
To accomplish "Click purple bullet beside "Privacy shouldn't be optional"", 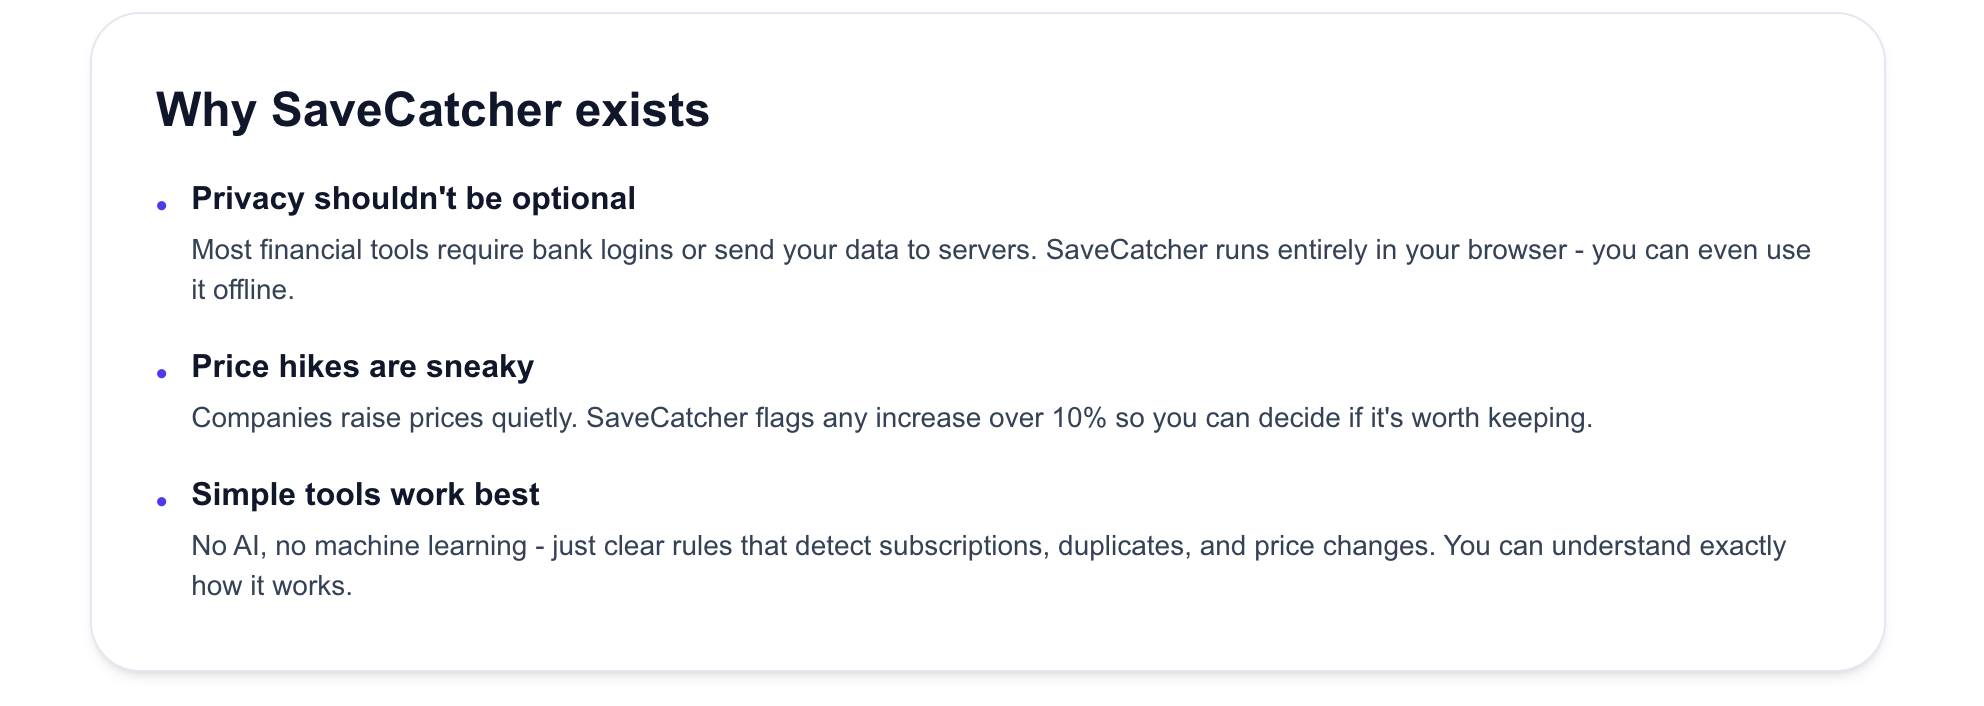I will coord(162,206).
